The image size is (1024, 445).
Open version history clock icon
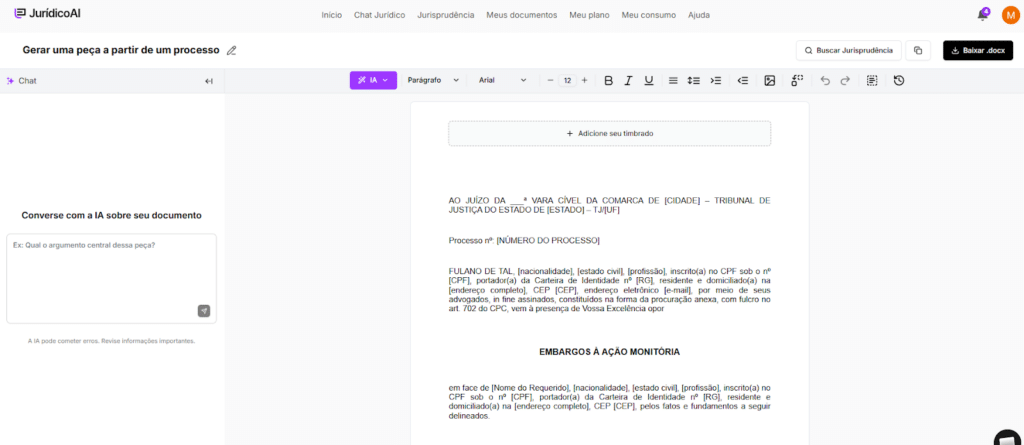899,80
